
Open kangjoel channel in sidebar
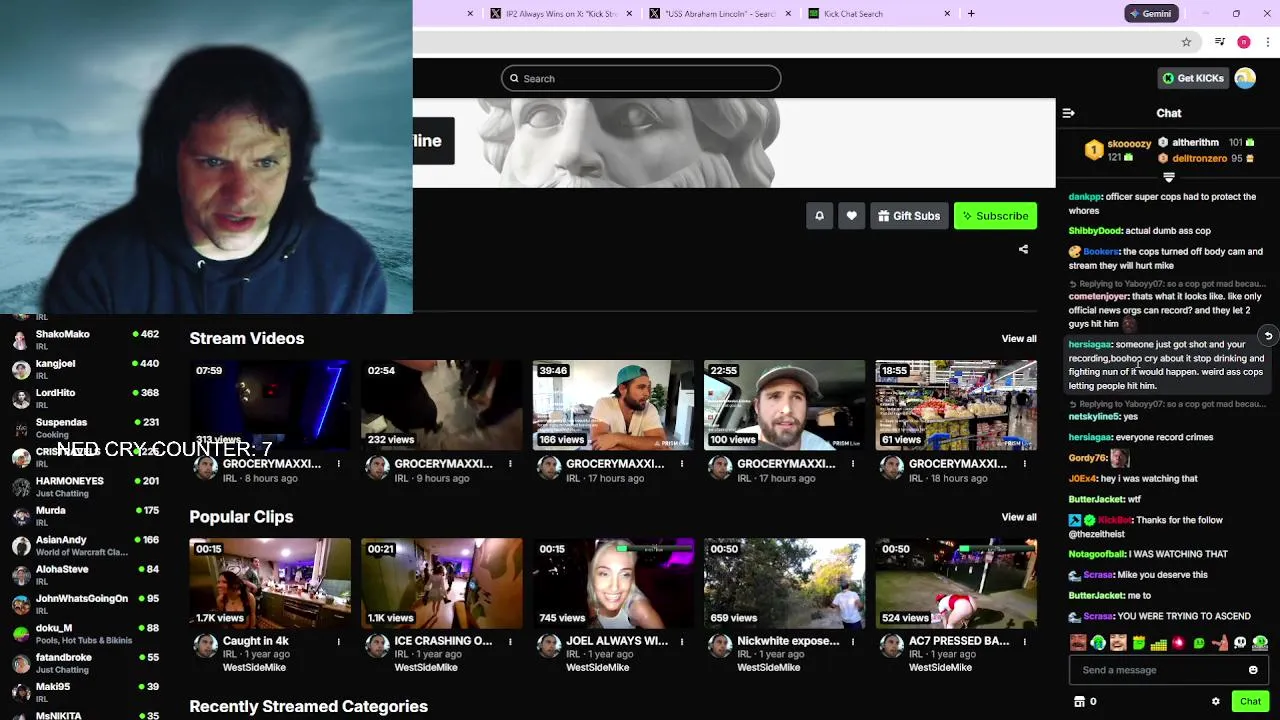[85, 369]
